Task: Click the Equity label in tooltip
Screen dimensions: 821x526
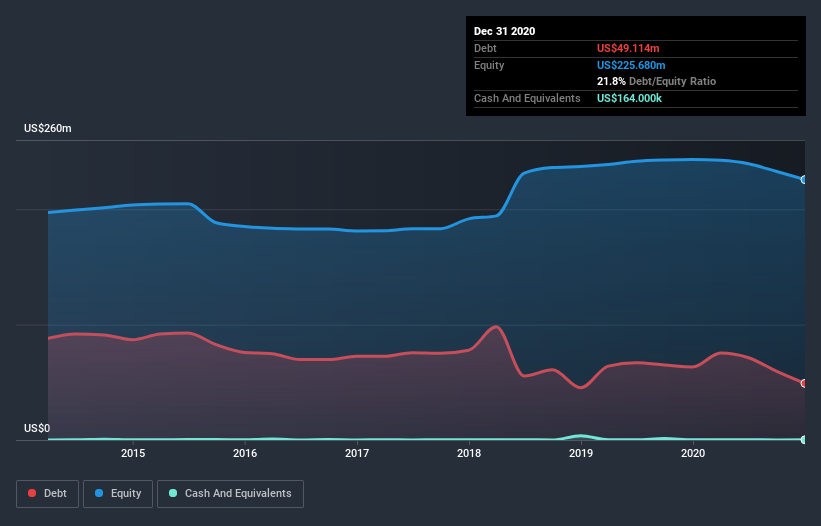Action: [x=489, y=65]
